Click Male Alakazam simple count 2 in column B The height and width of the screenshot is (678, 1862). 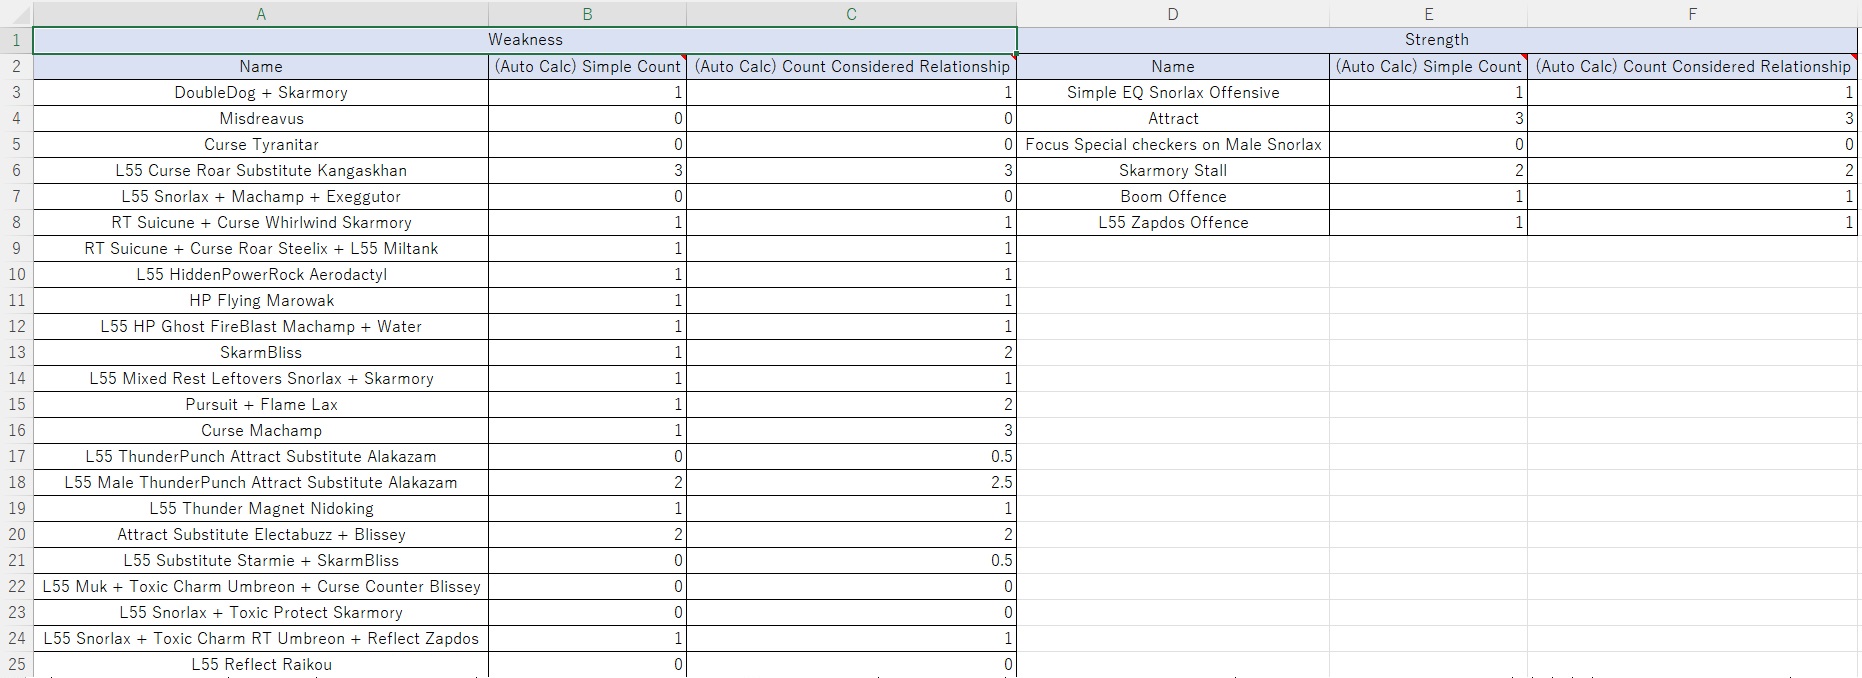[x=587, y=482]
